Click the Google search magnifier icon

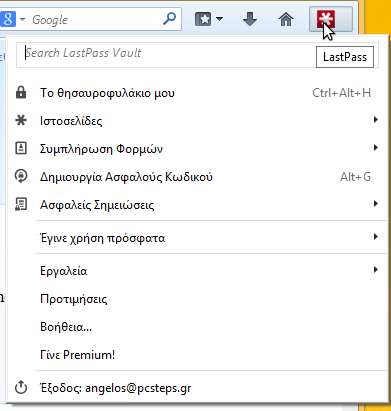coord(170,19)
